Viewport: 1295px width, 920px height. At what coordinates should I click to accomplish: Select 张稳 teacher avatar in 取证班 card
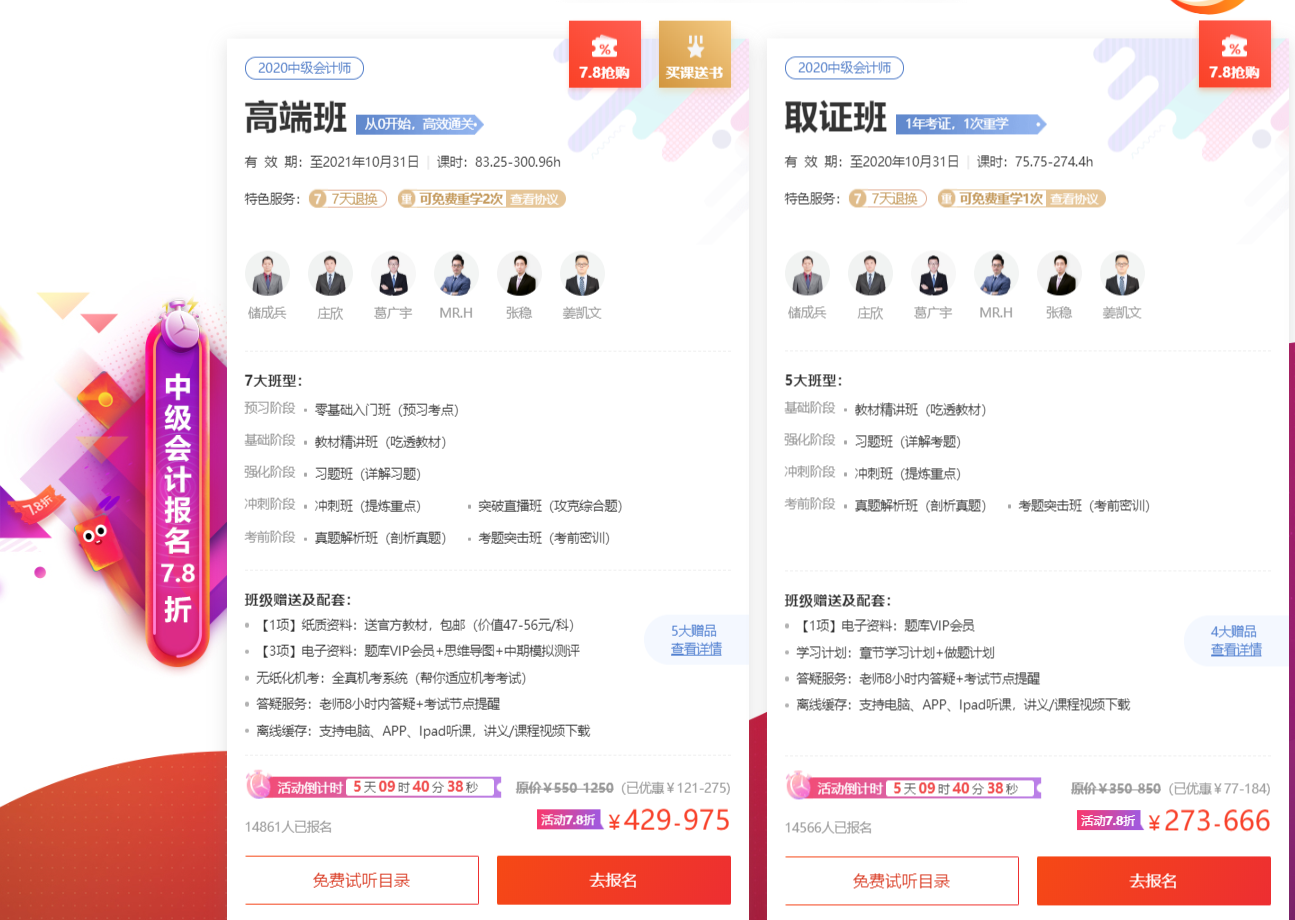click(x=1059, y=274)
